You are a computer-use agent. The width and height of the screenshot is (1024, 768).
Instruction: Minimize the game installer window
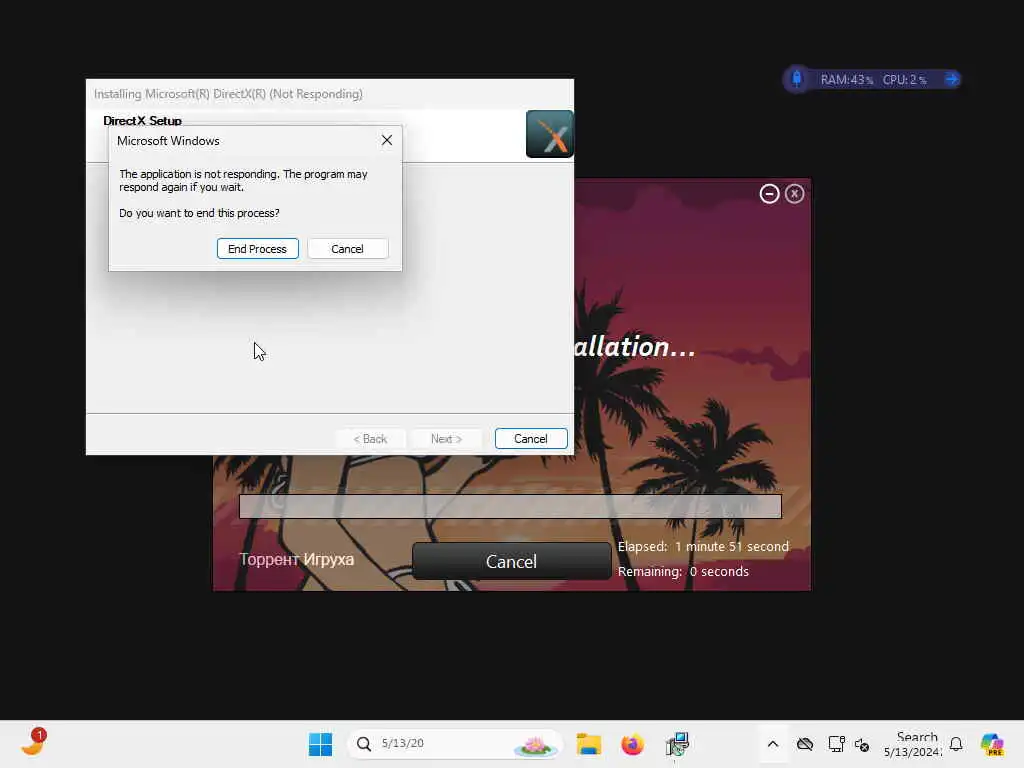coord(769,194)
